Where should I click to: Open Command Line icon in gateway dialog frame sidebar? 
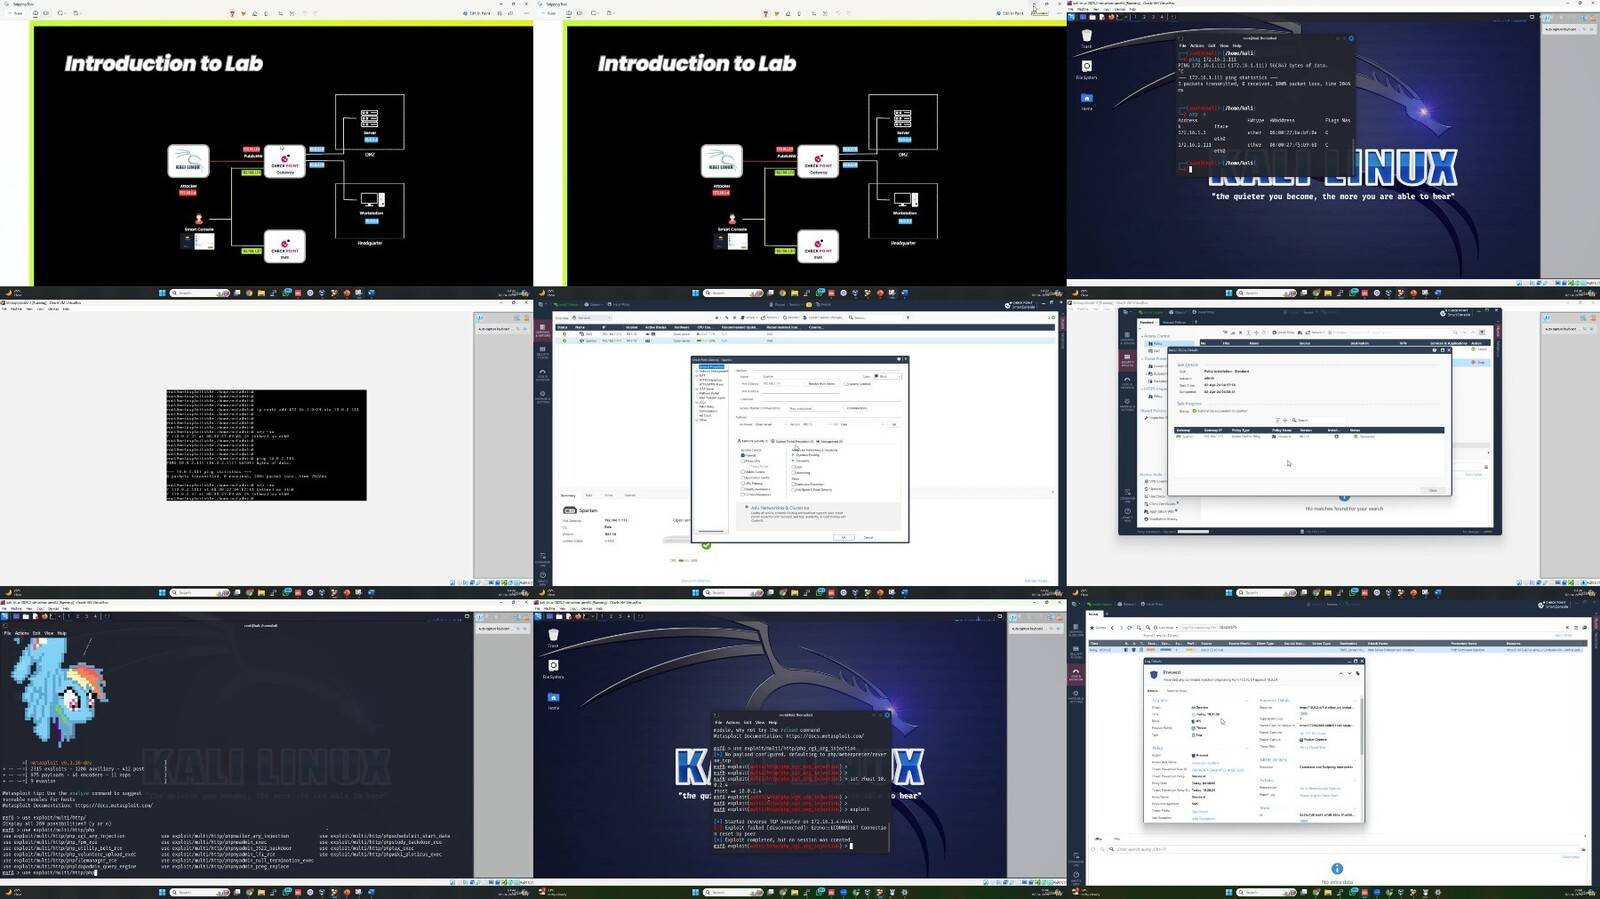pos(542,559)
